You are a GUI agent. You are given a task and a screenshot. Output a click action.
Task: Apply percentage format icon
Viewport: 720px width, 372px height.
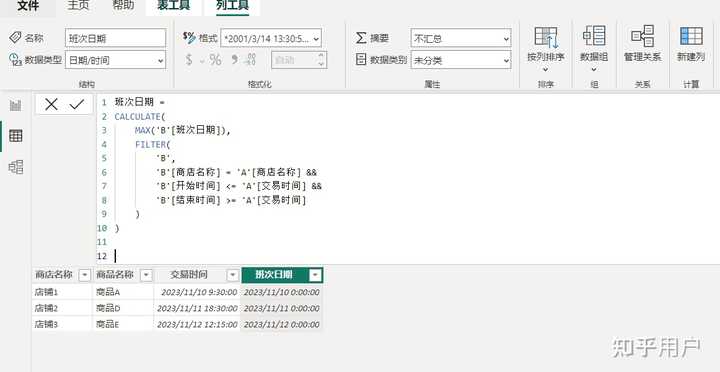tap(215, 60)
